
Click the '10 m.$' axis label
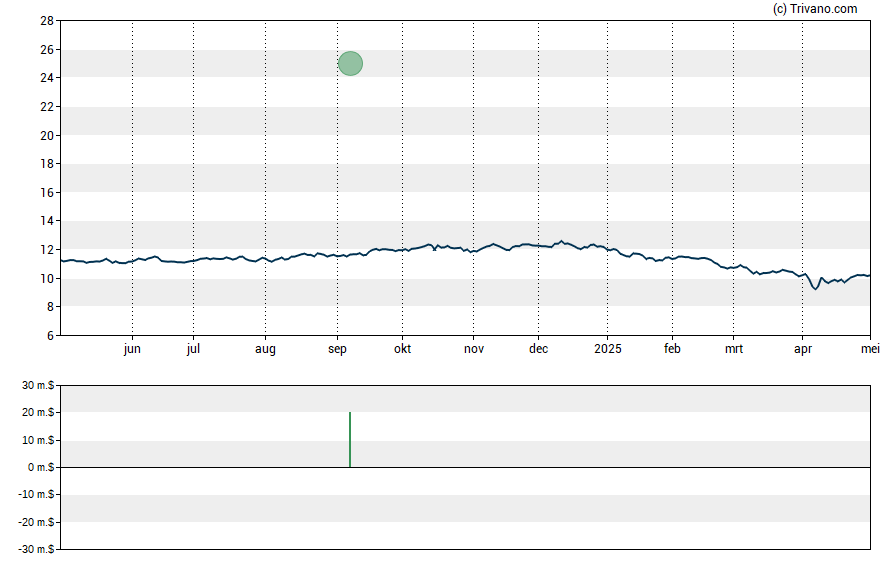38,440
